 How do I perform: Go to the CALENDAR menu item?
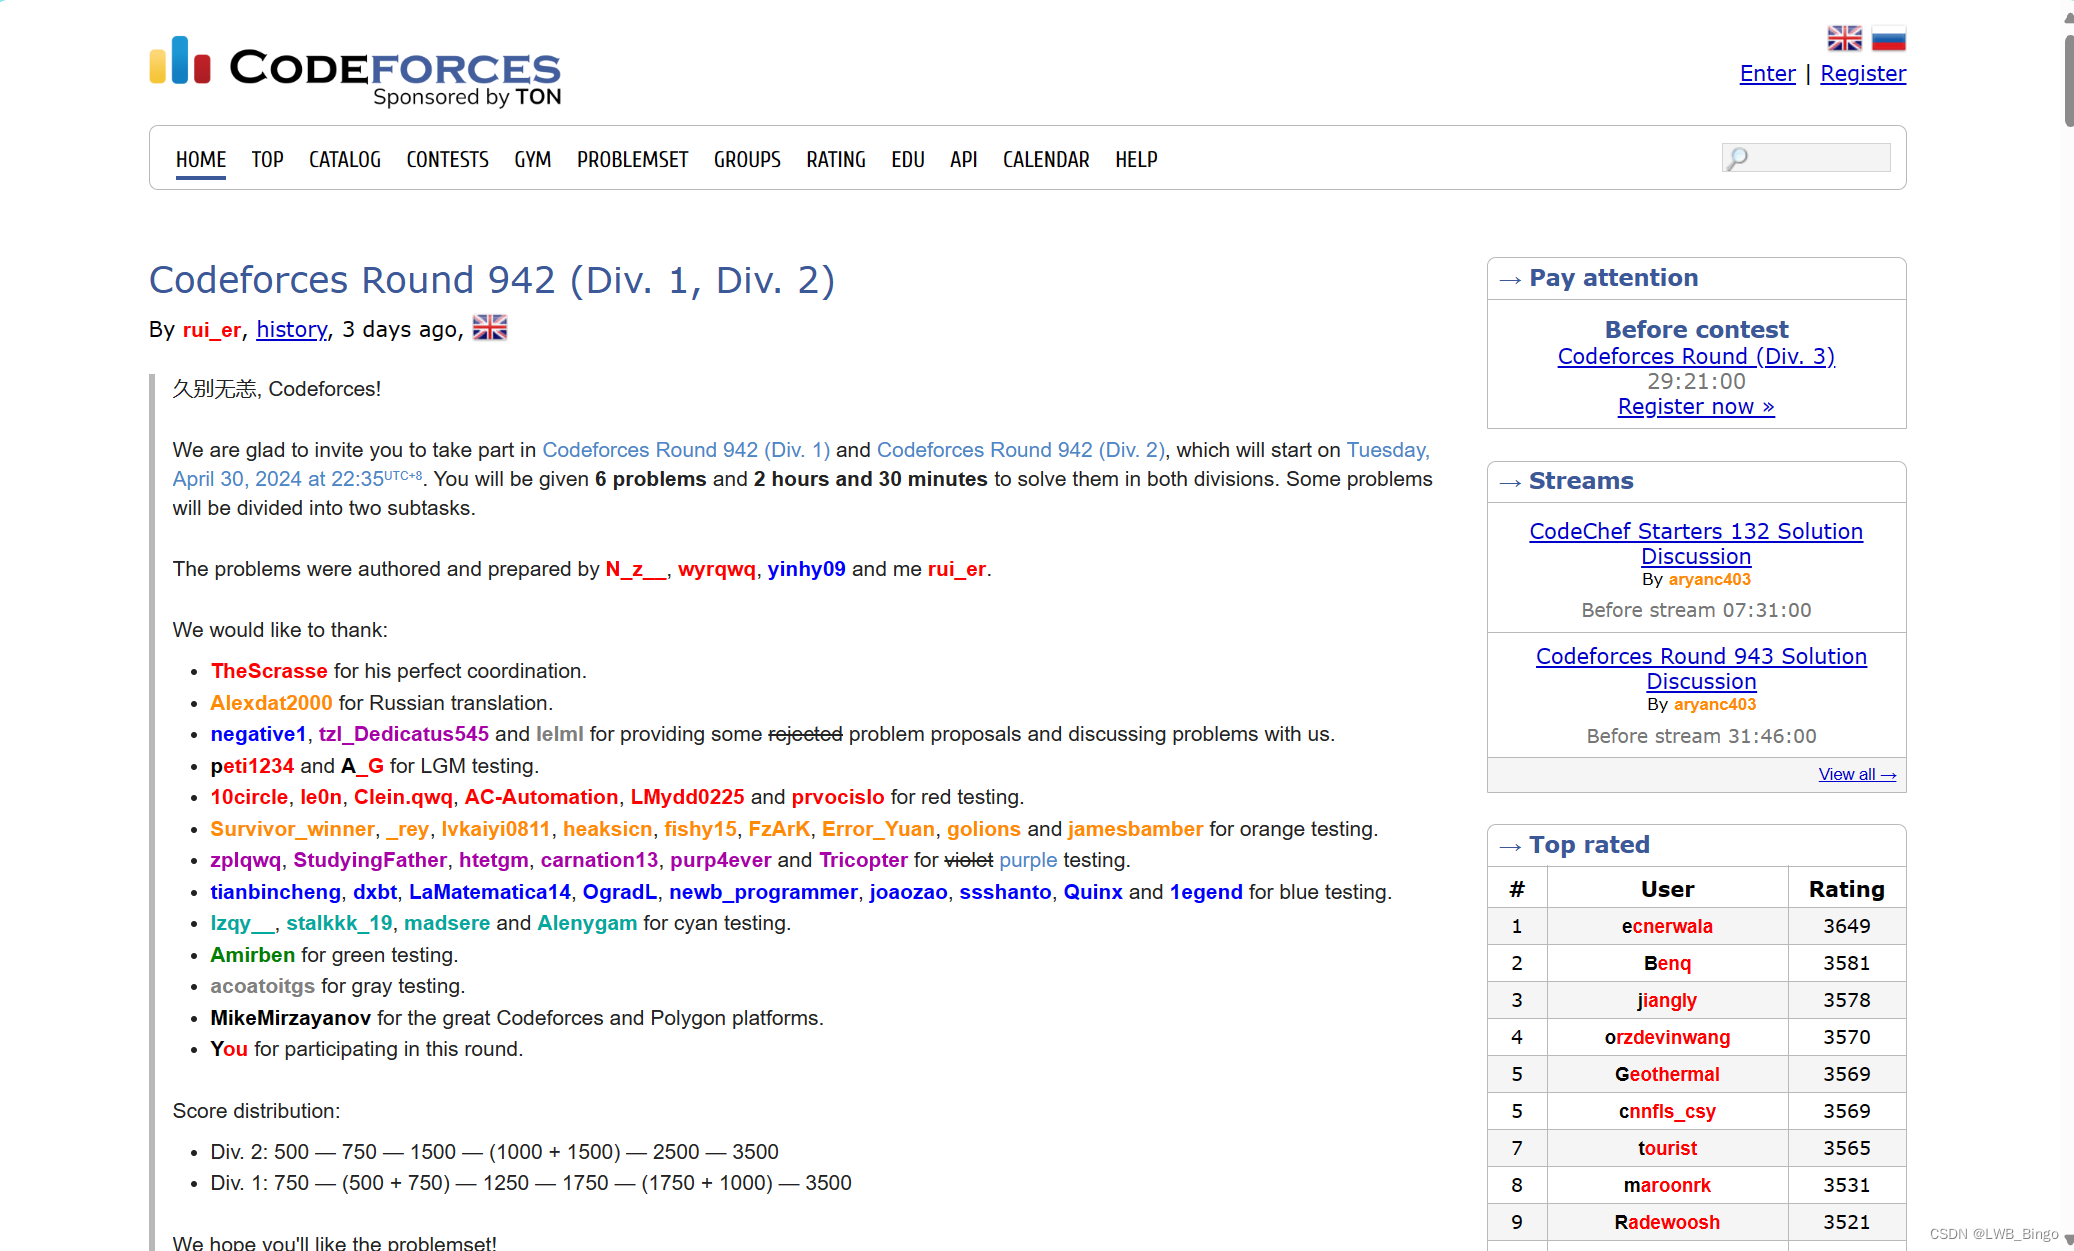click(x=1045, y=160)
